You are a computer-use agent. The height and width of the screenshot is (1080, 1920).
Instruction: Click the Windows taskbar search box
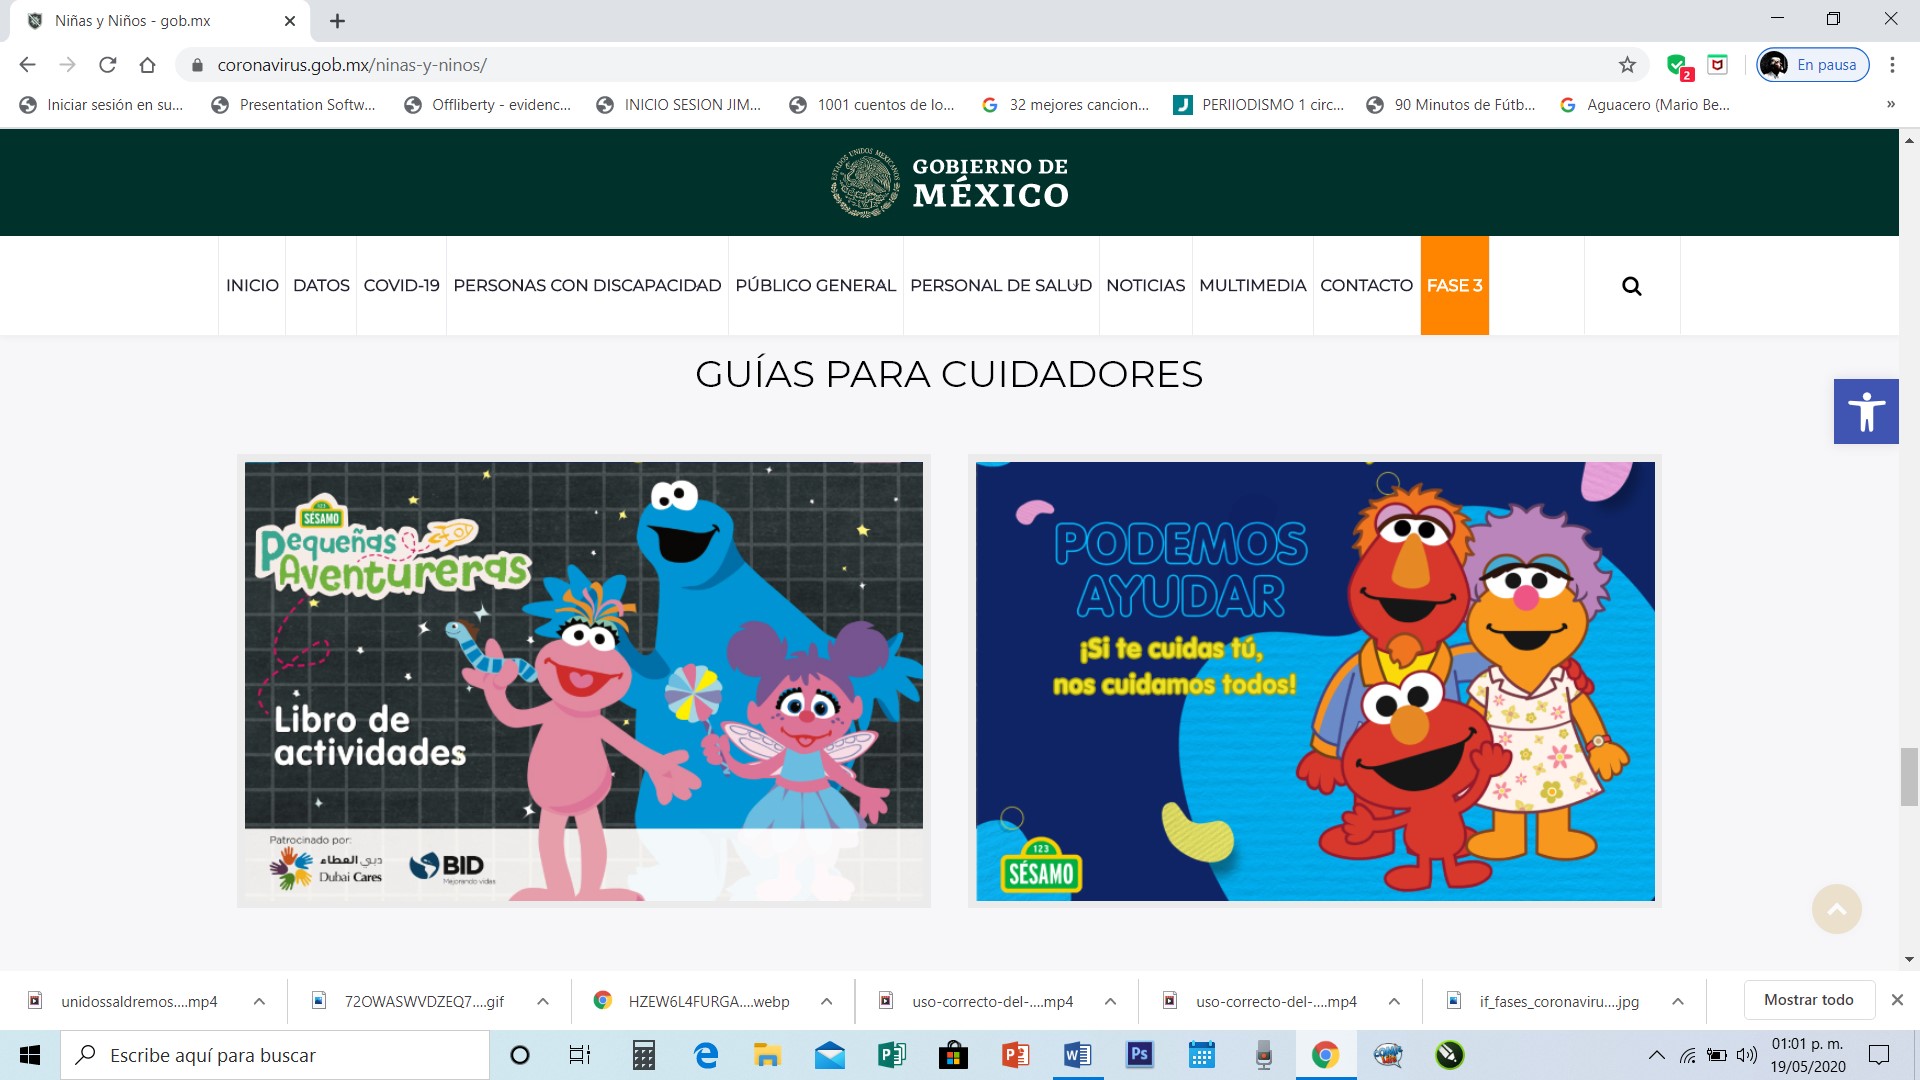click(275, 1055)
